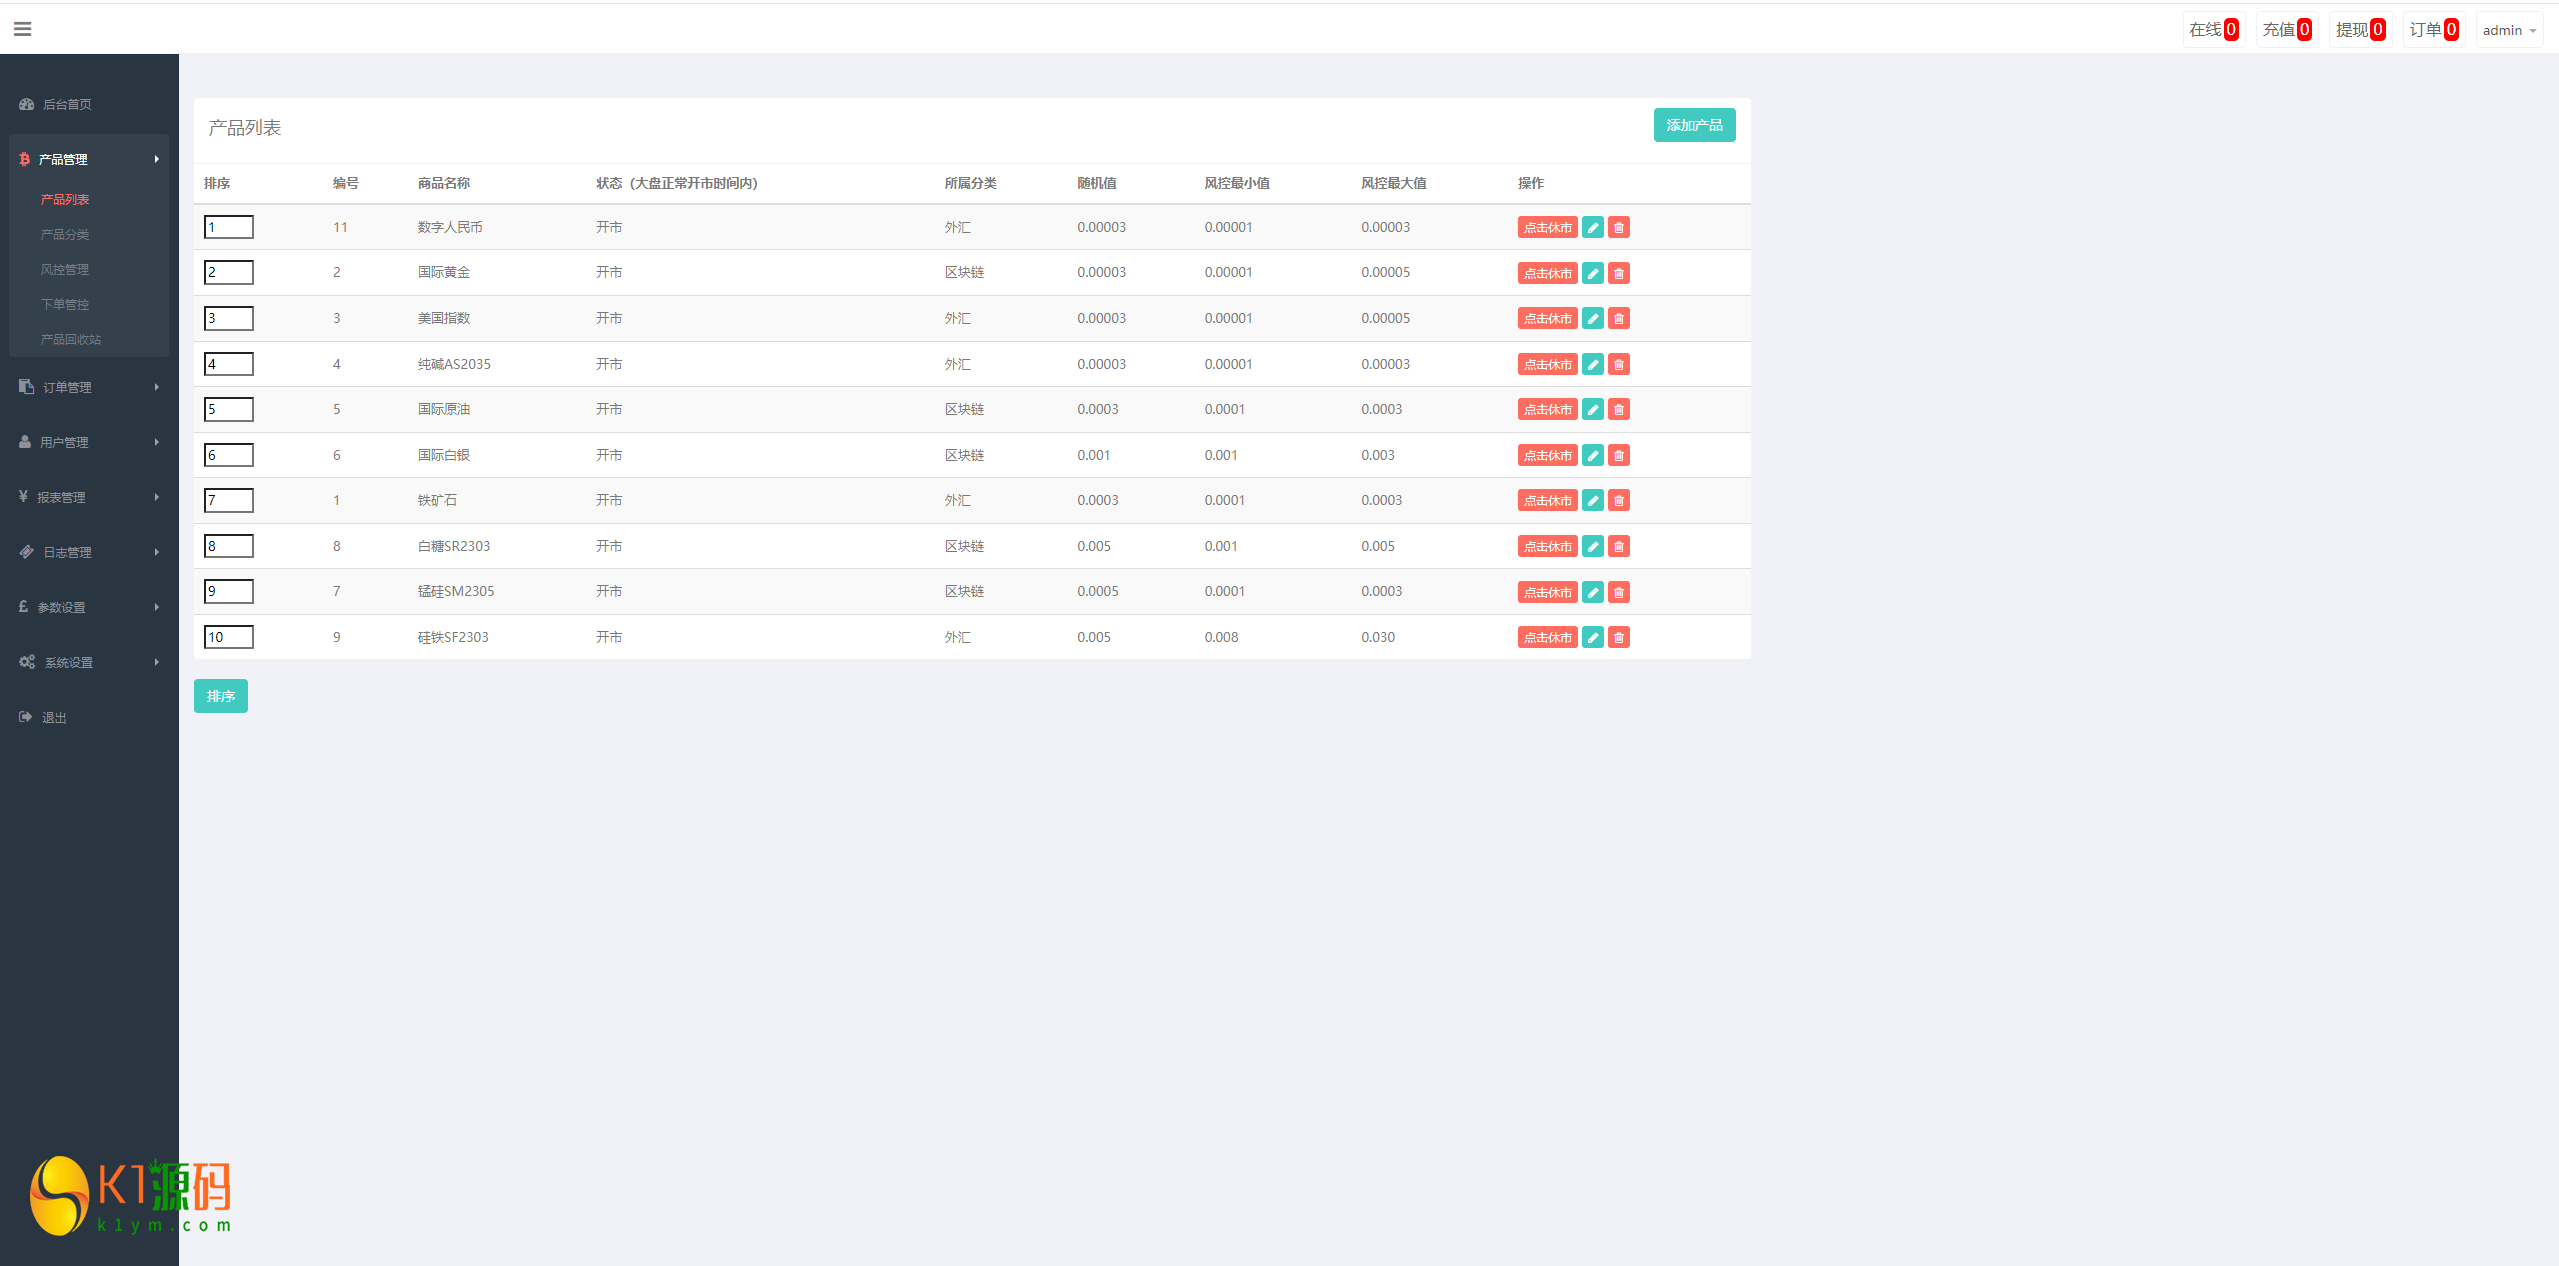Delete the 硅铁SF2303 row via trash icon
Screen dimensions: 2559x1266
1619,637
